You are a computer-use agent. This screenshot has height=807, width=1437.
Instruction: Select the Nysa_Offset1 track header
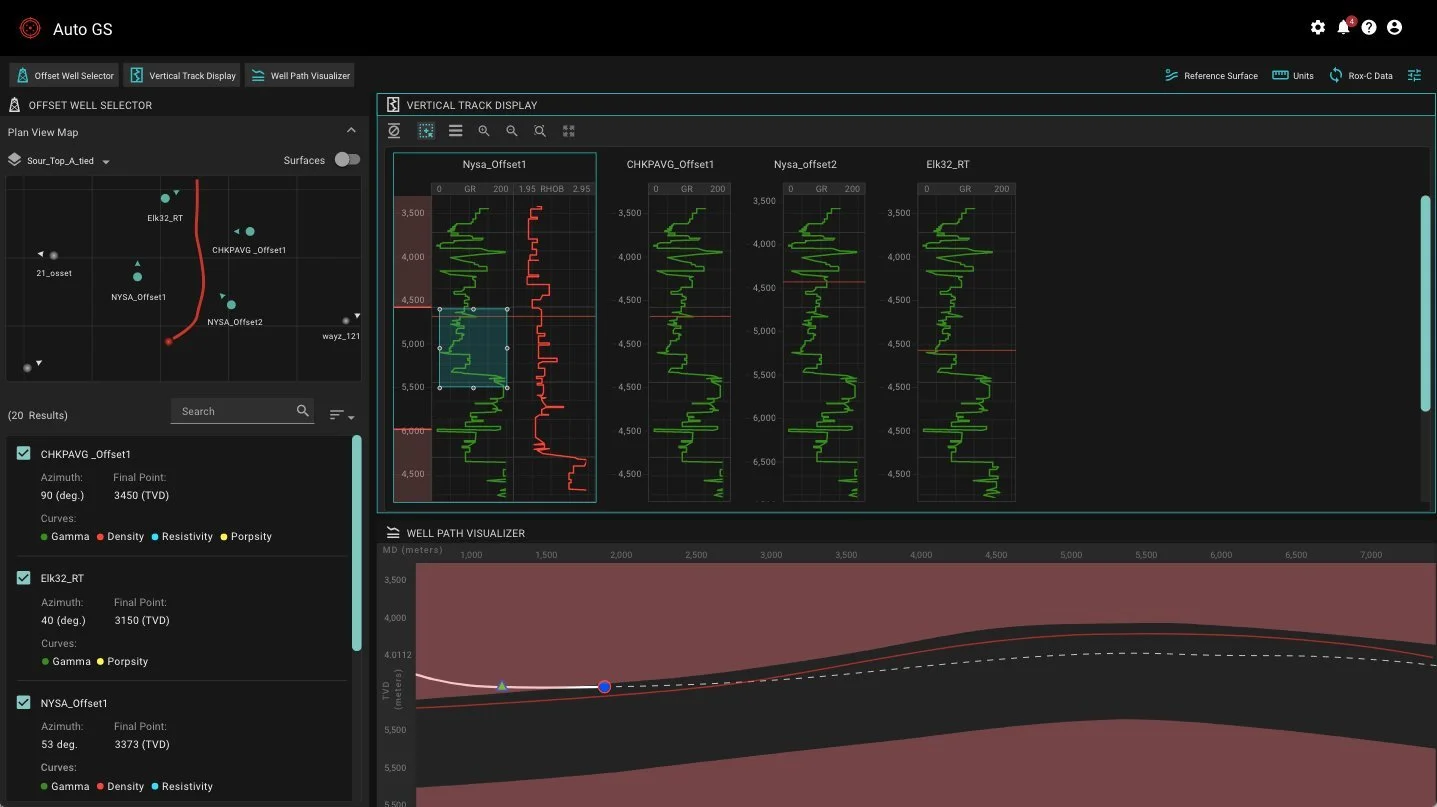494,164
